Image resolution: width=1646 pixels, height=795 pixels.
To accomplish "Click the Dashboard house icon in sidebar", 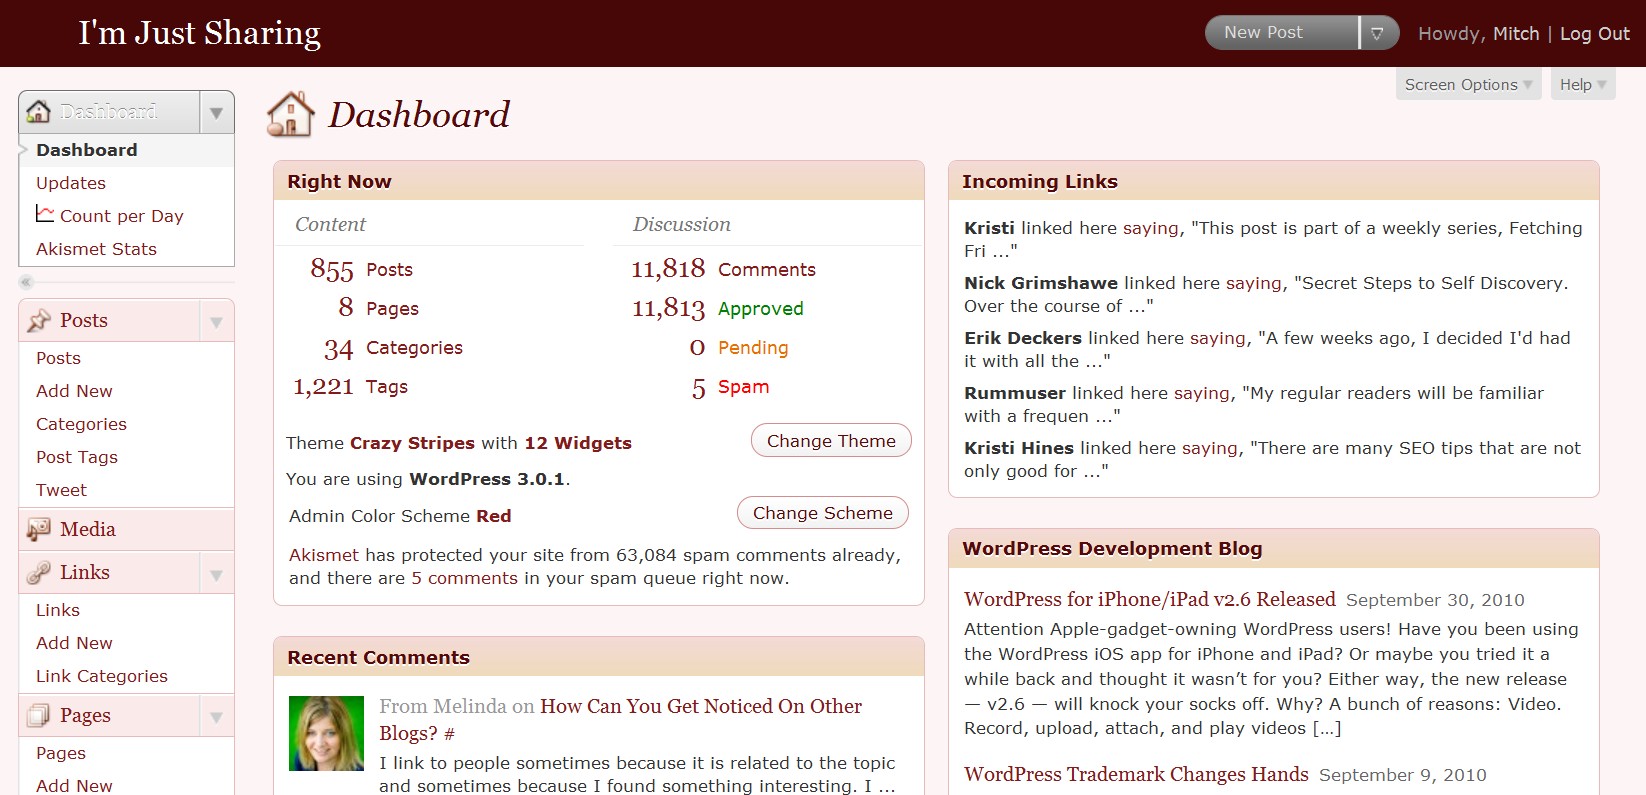I will pos(38,112).
